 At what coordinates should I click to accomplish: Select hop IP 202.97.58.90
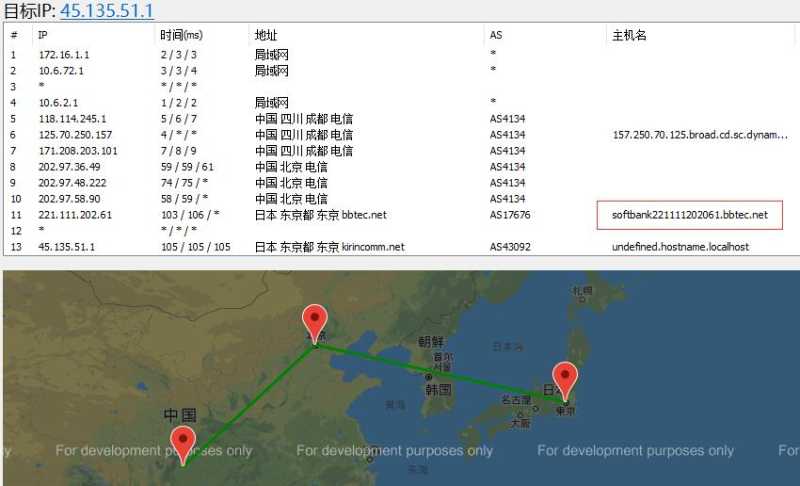[69, 199]
